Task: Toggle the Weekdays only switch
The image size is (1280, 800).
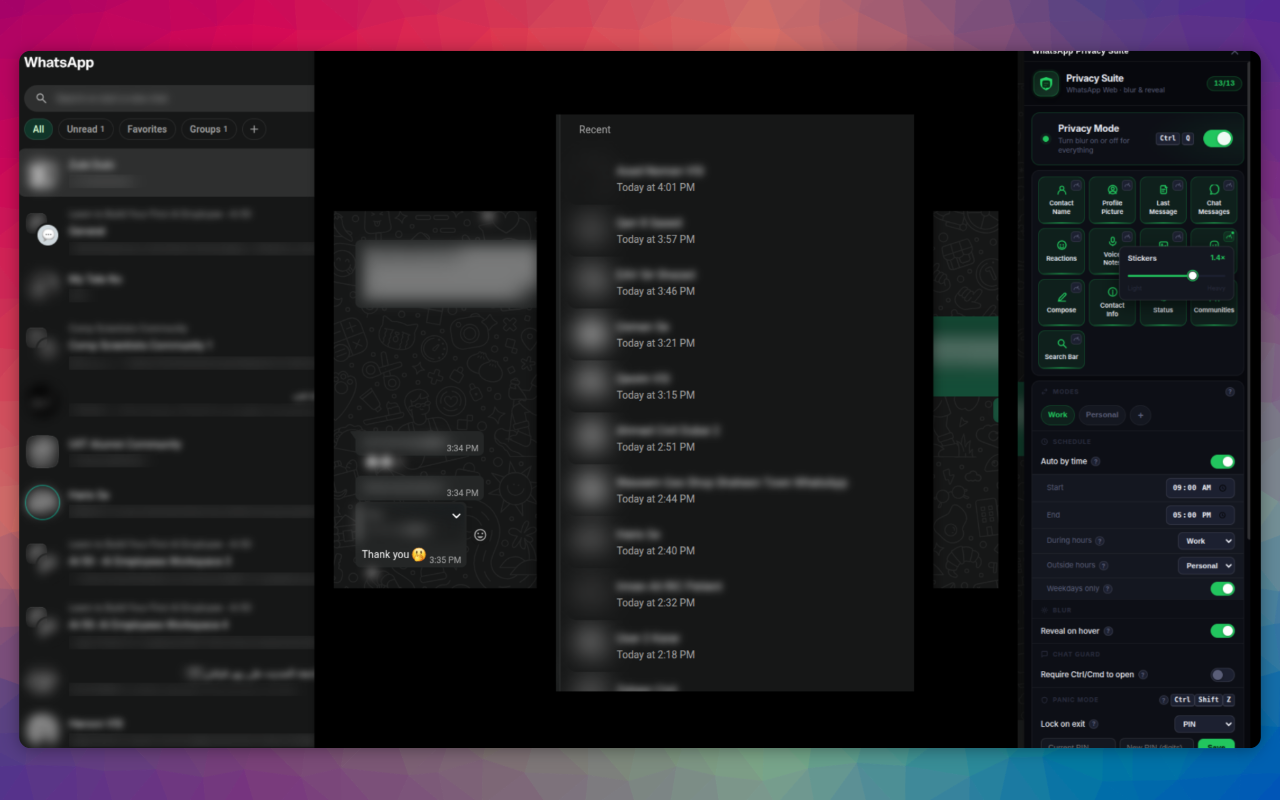Action: (1223, 589)
